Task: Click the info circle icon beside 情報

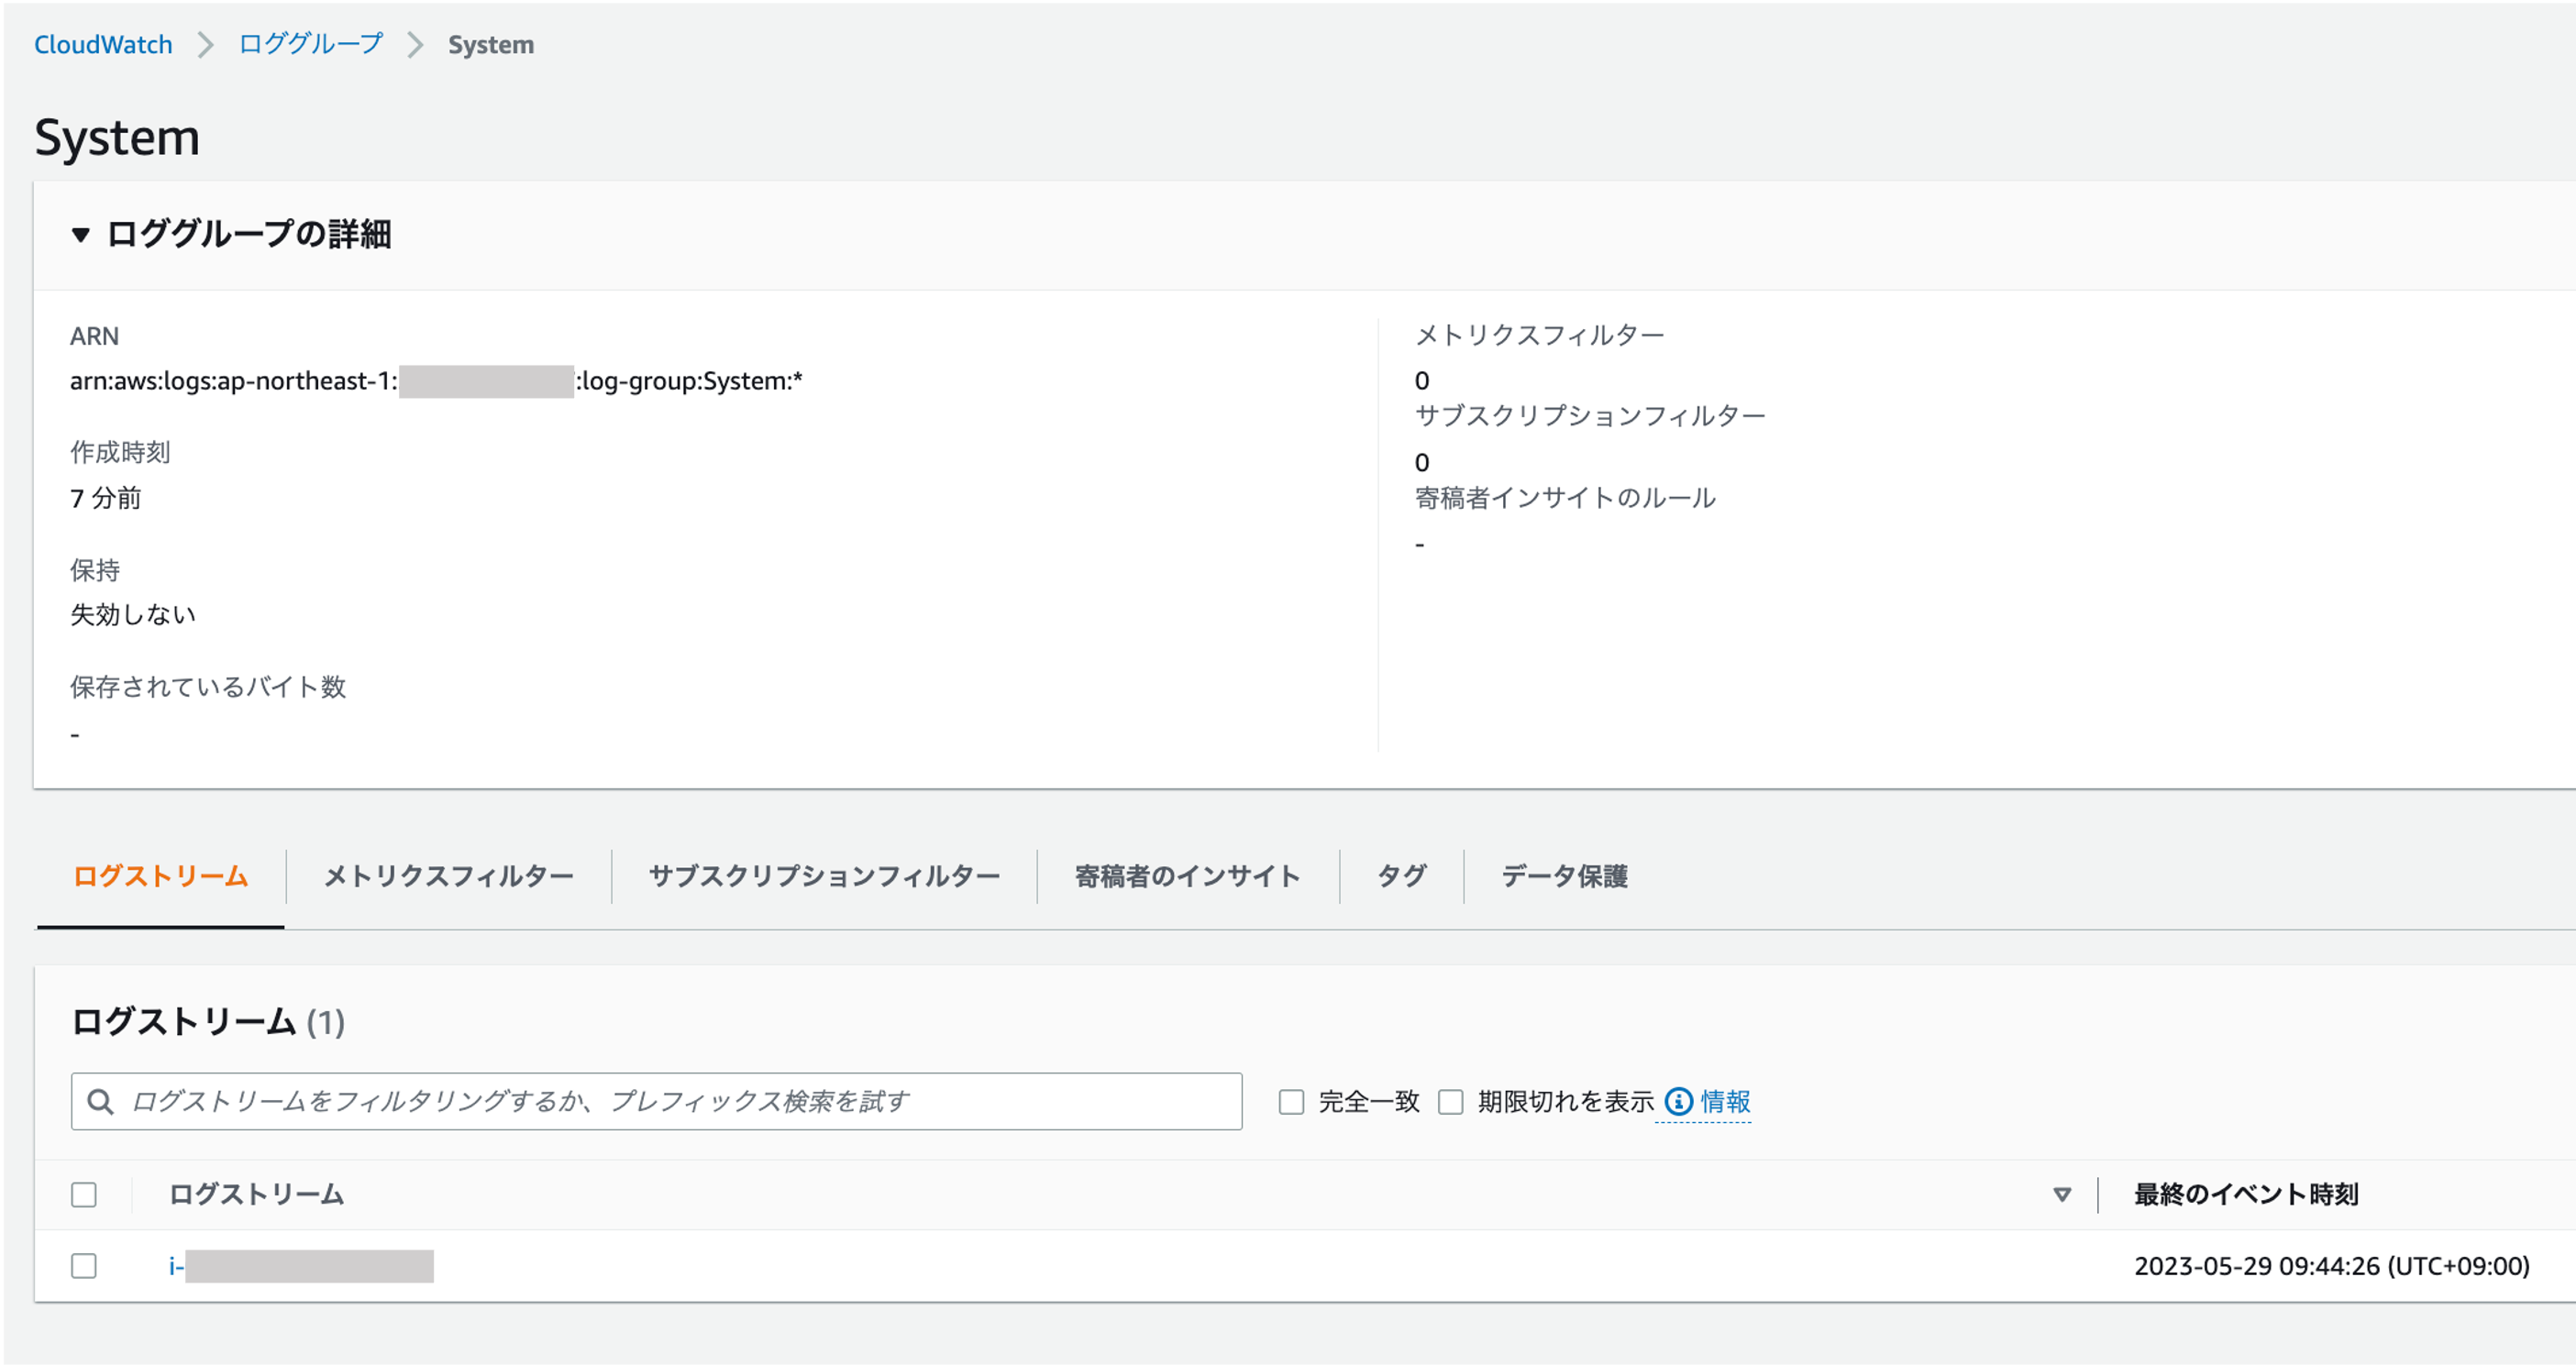Action: (x=1678, y=1102)
